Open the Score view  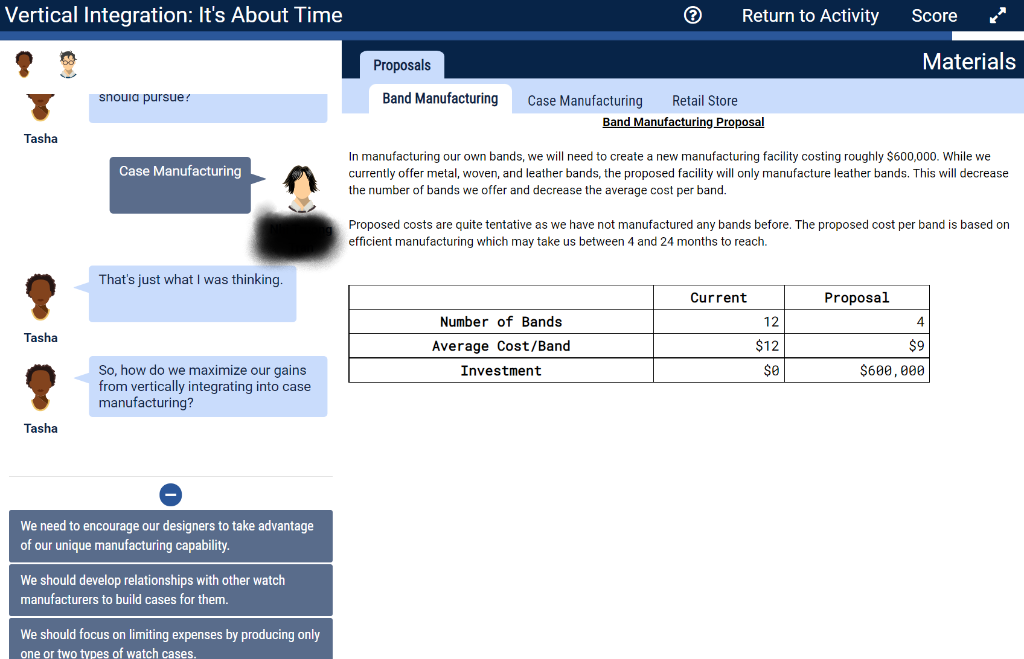click(x=933, y=16)
